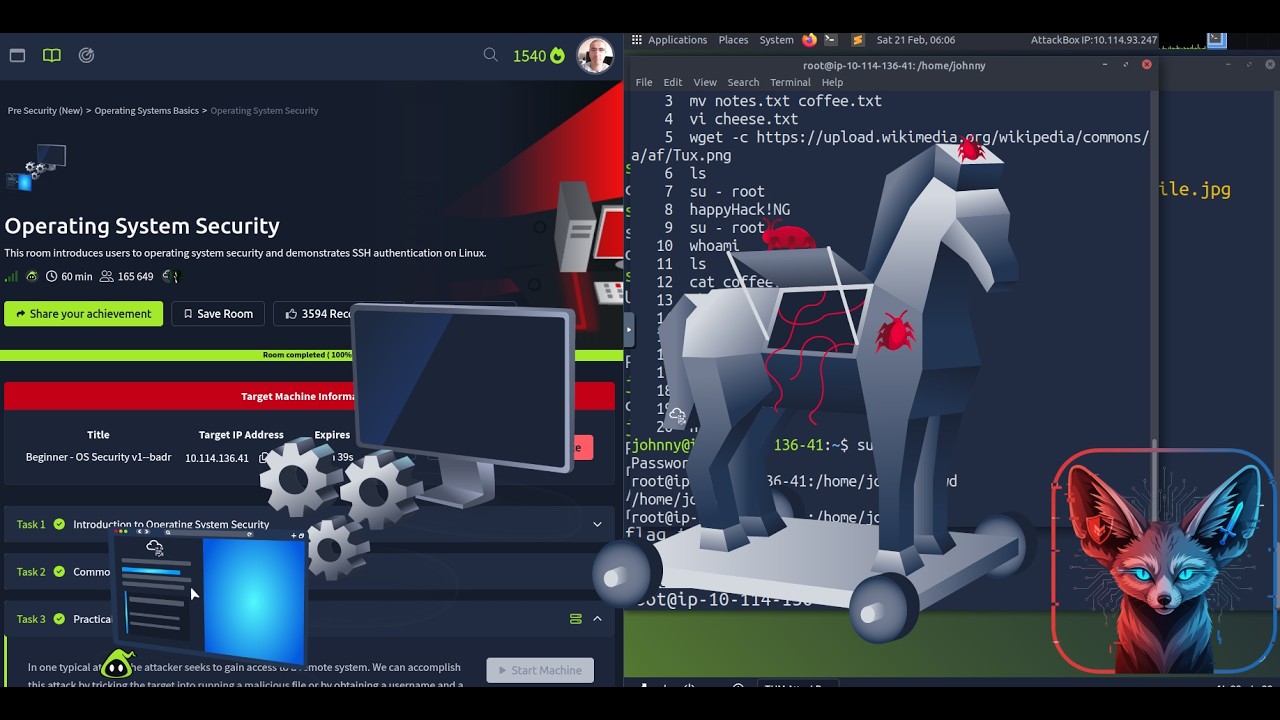Open the terminal Search menu

(743, 82)
